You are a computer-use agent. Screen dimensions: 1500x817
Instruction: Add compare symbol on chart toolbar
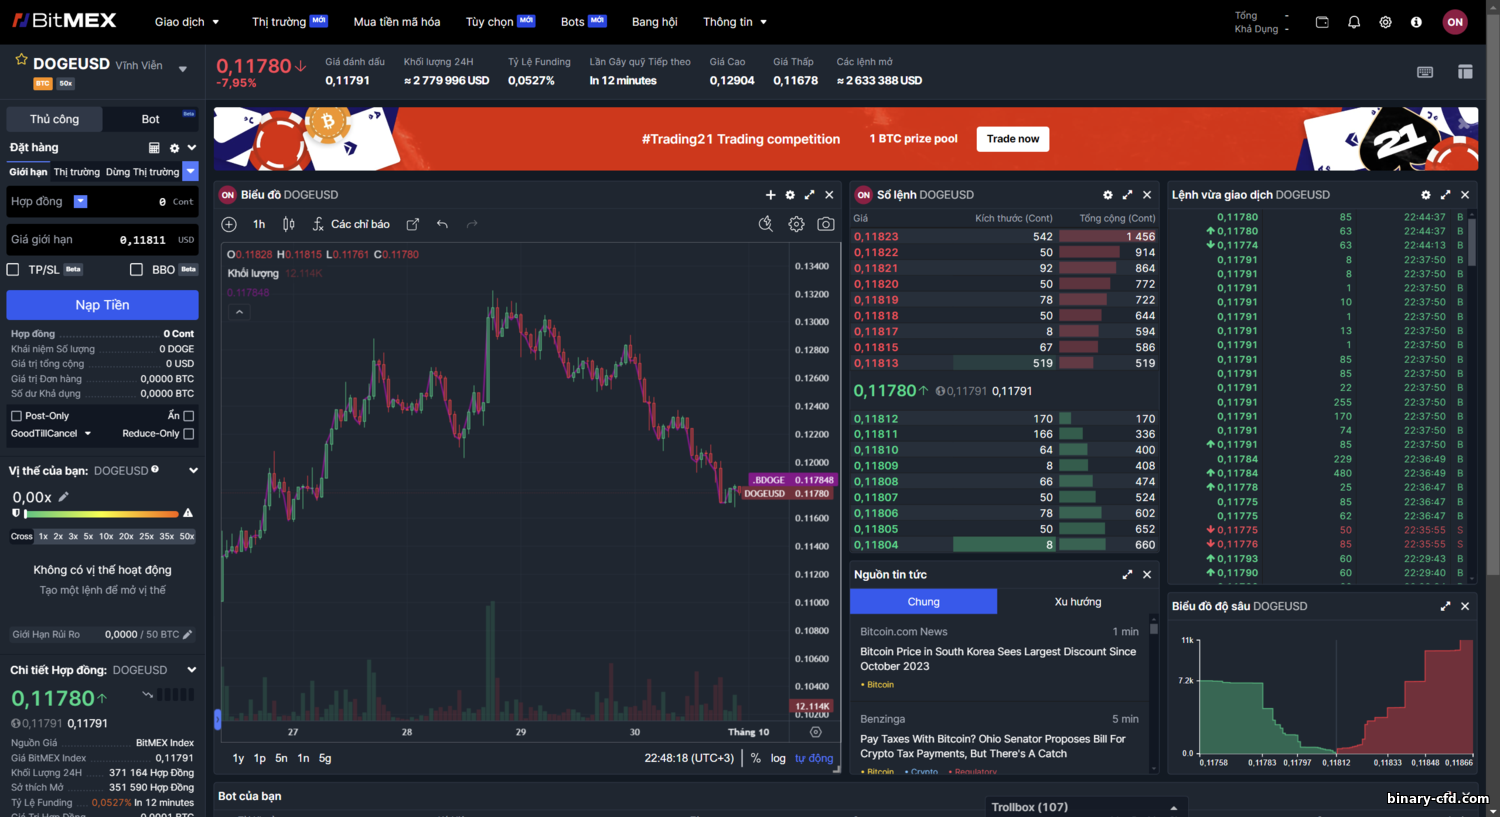pyautogui.click(x=229, y=224)
